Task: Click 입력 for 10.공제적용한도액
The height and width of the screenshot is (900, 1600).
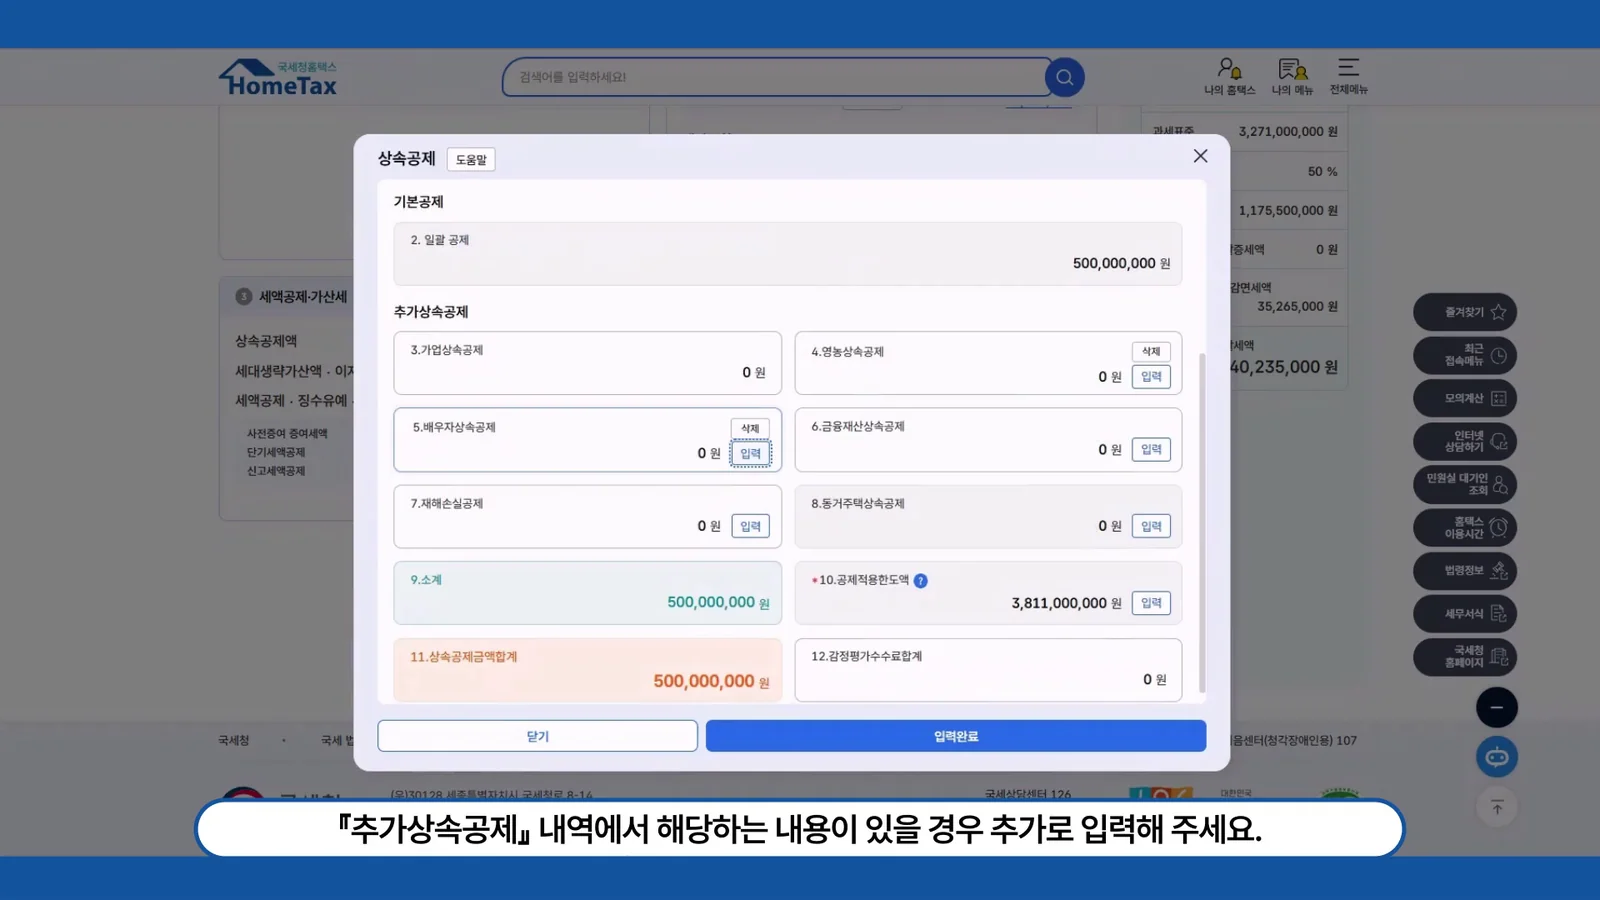Action: 1151,603
